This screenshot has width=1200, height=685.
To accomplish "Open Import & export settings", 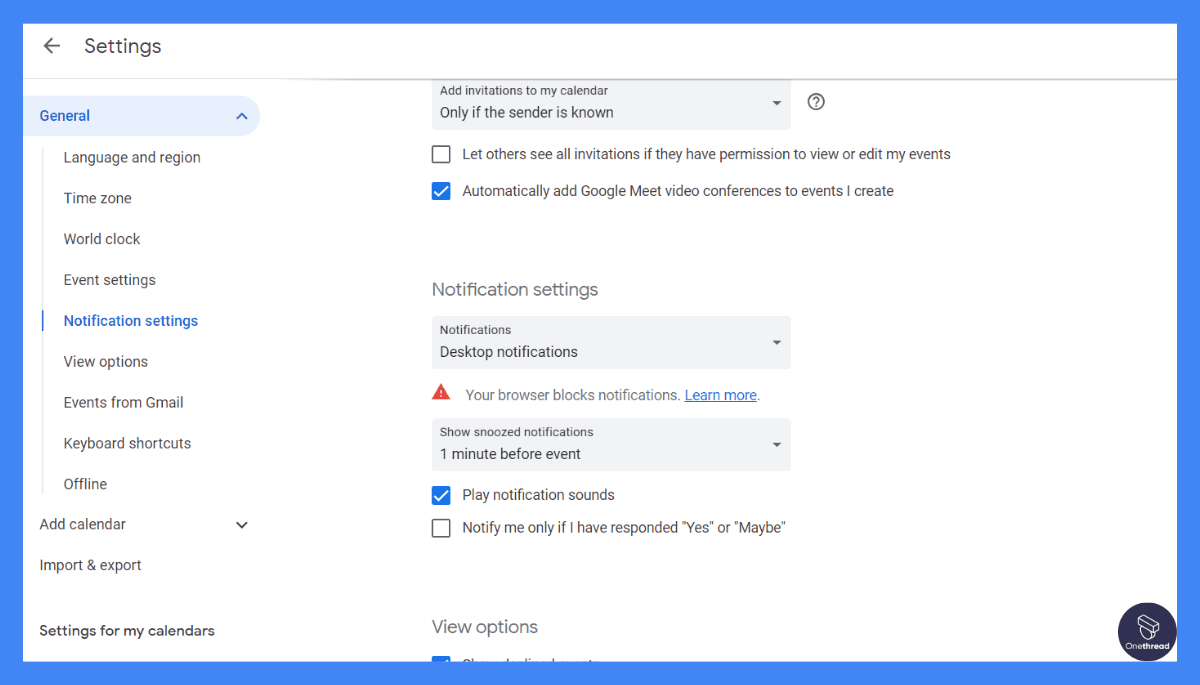I will 90,564.
